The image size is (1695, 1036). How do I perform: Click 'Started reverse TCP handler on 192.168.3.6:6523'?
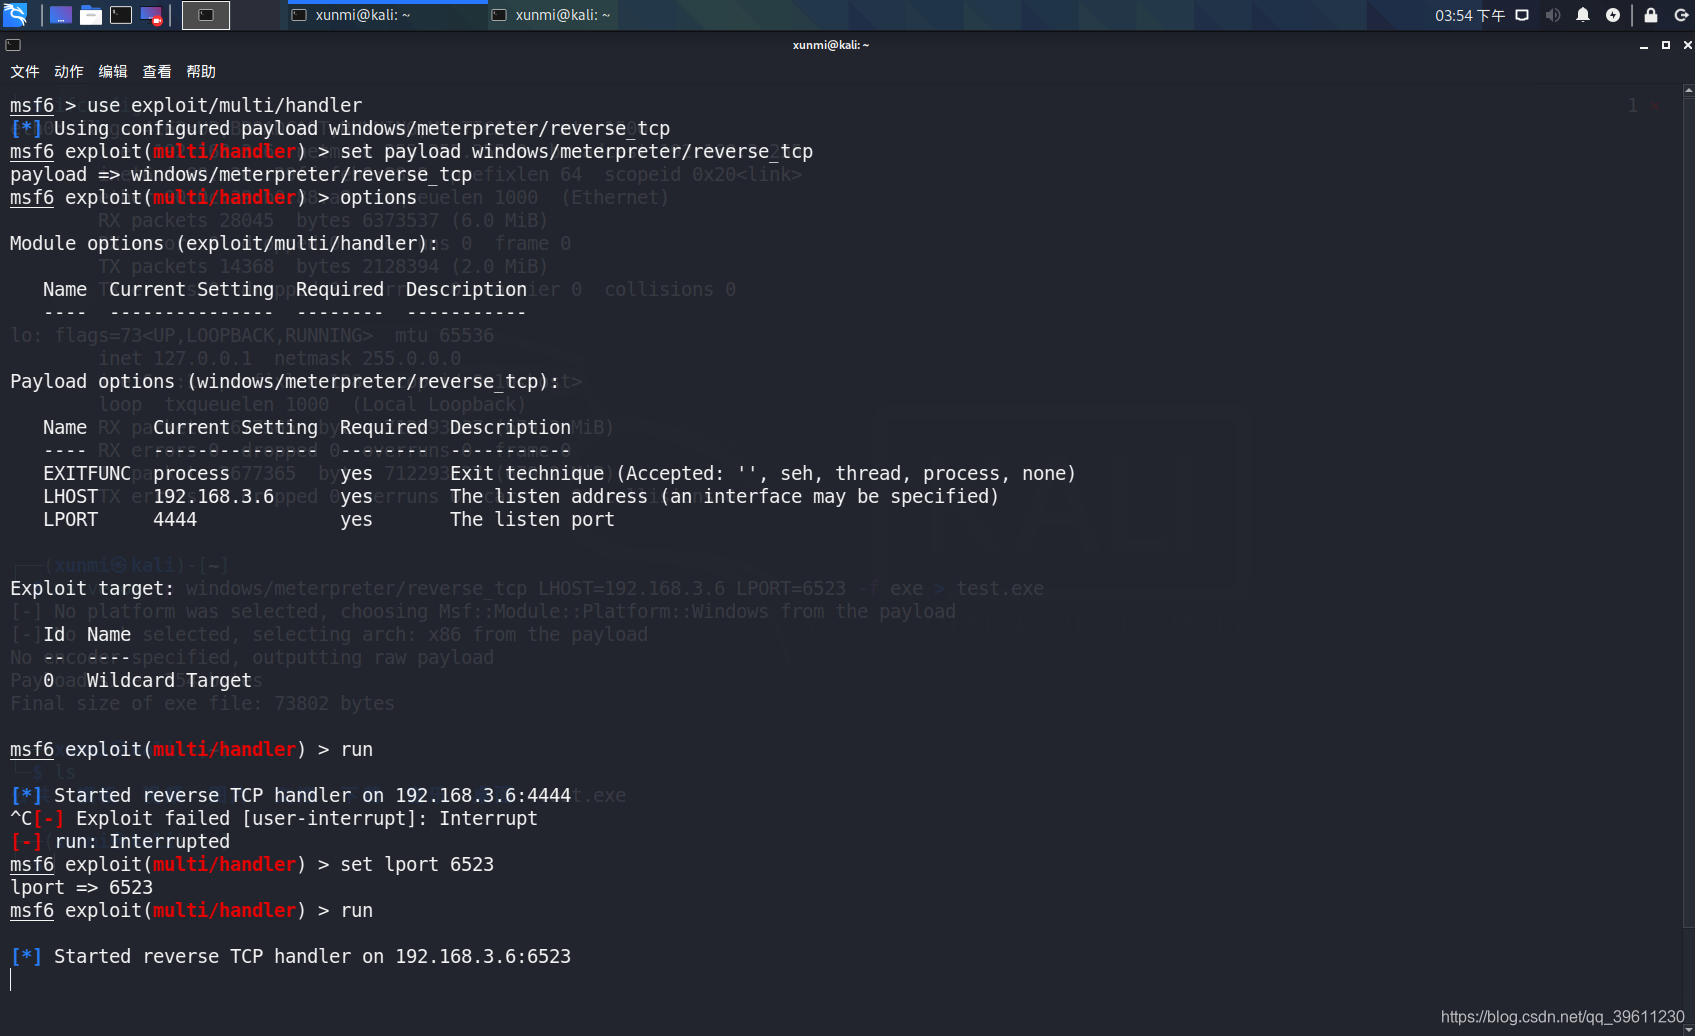pos(312,956)
